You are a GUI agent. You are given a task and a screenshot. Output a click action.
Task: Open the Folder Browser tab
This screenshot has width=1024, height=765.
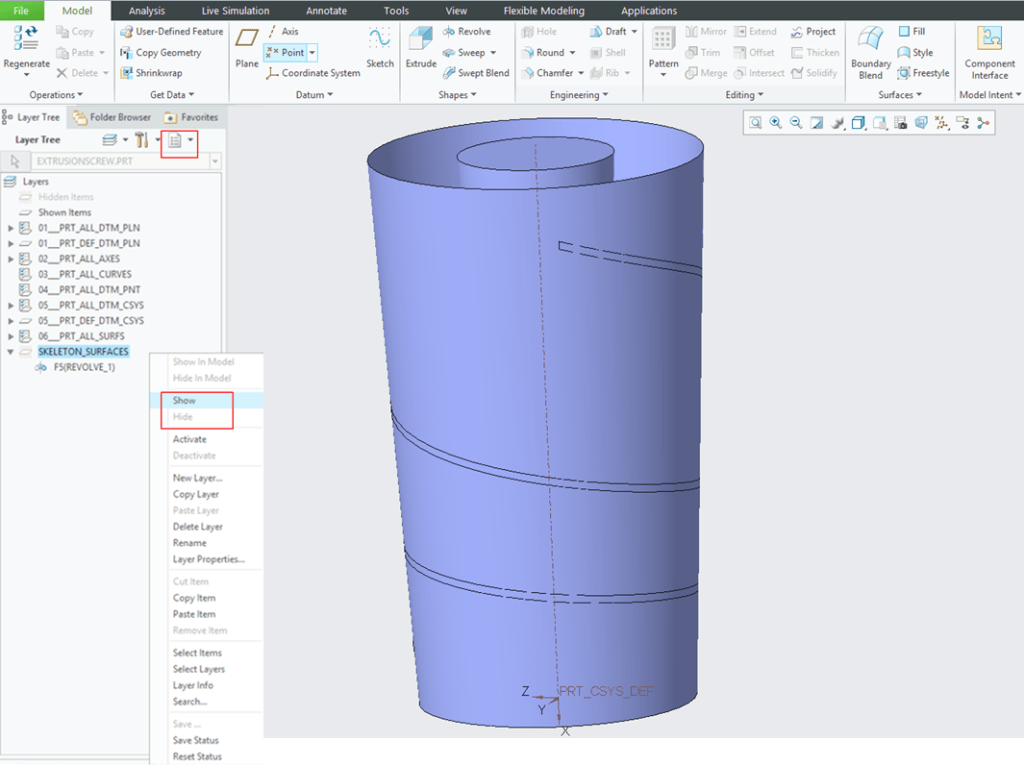click(112, 117)
